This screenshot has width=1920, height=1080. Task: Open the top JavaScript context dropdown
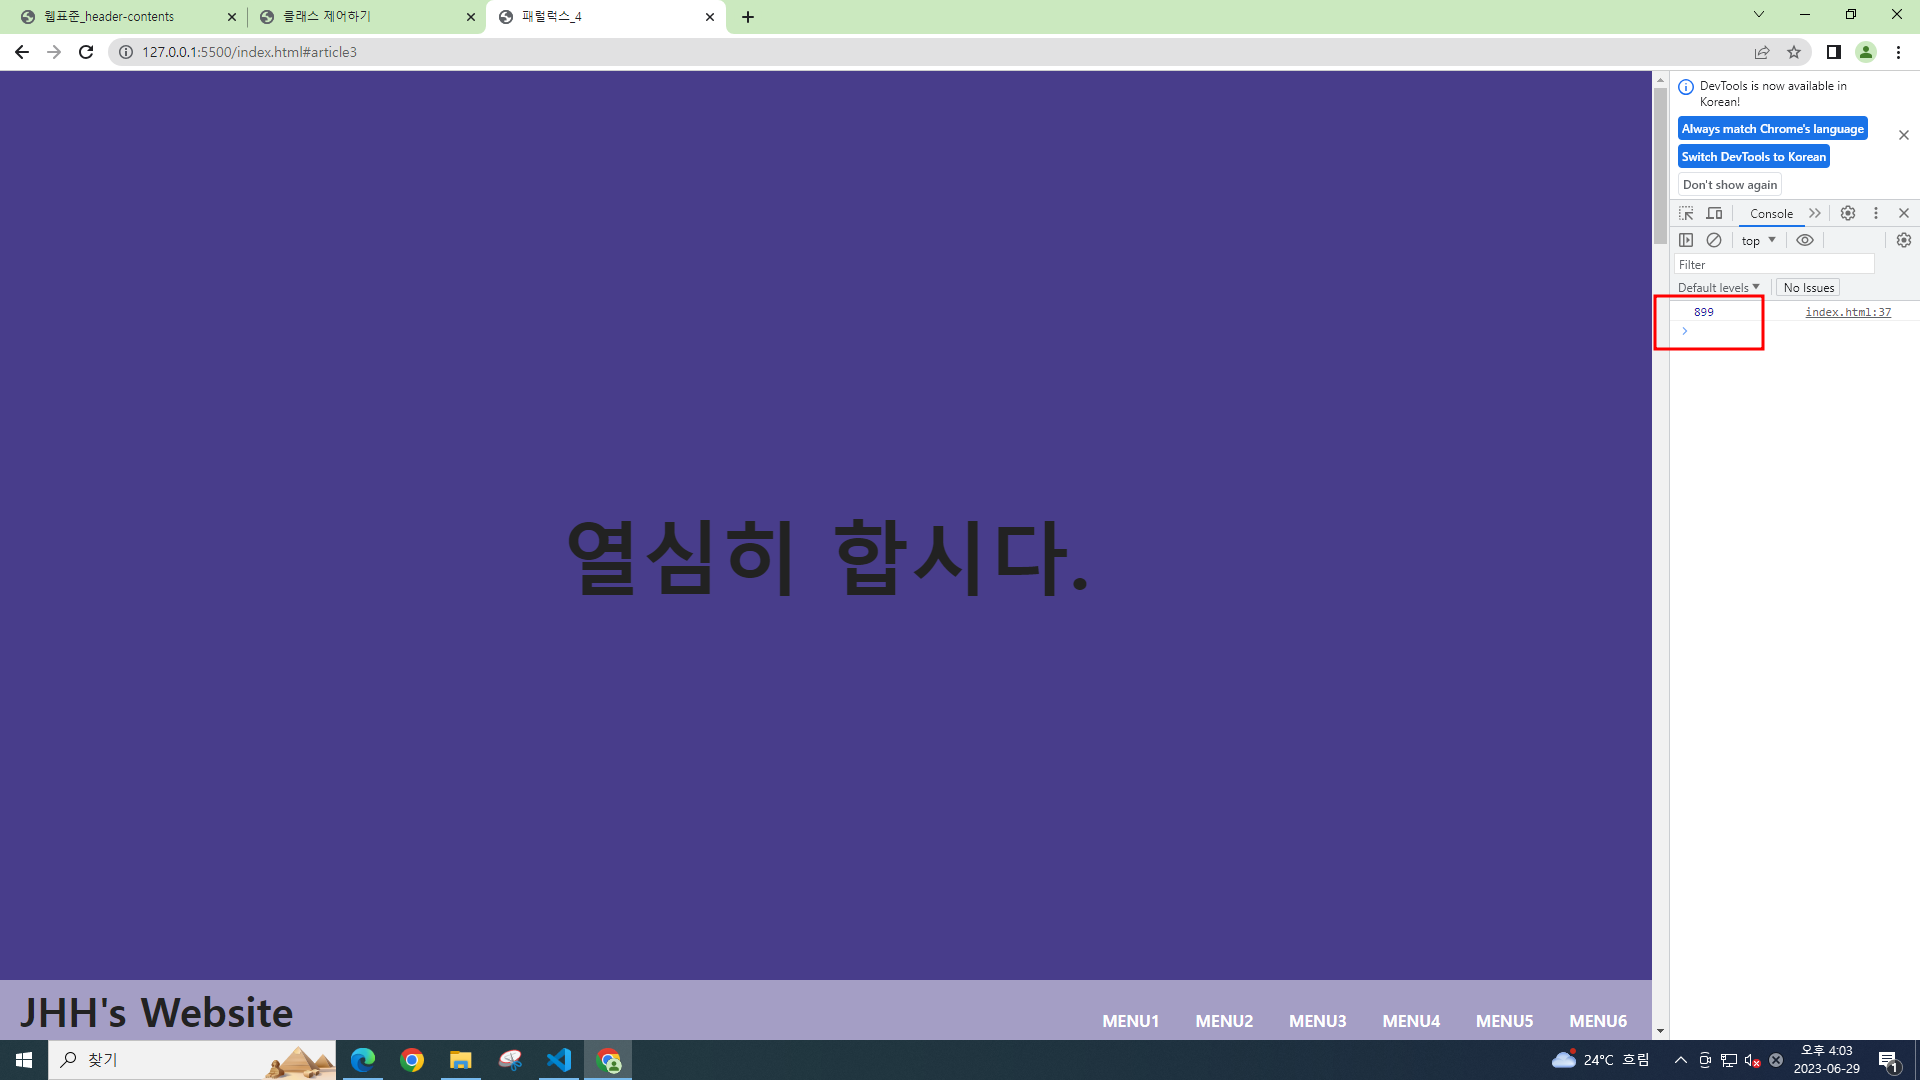1758,240
